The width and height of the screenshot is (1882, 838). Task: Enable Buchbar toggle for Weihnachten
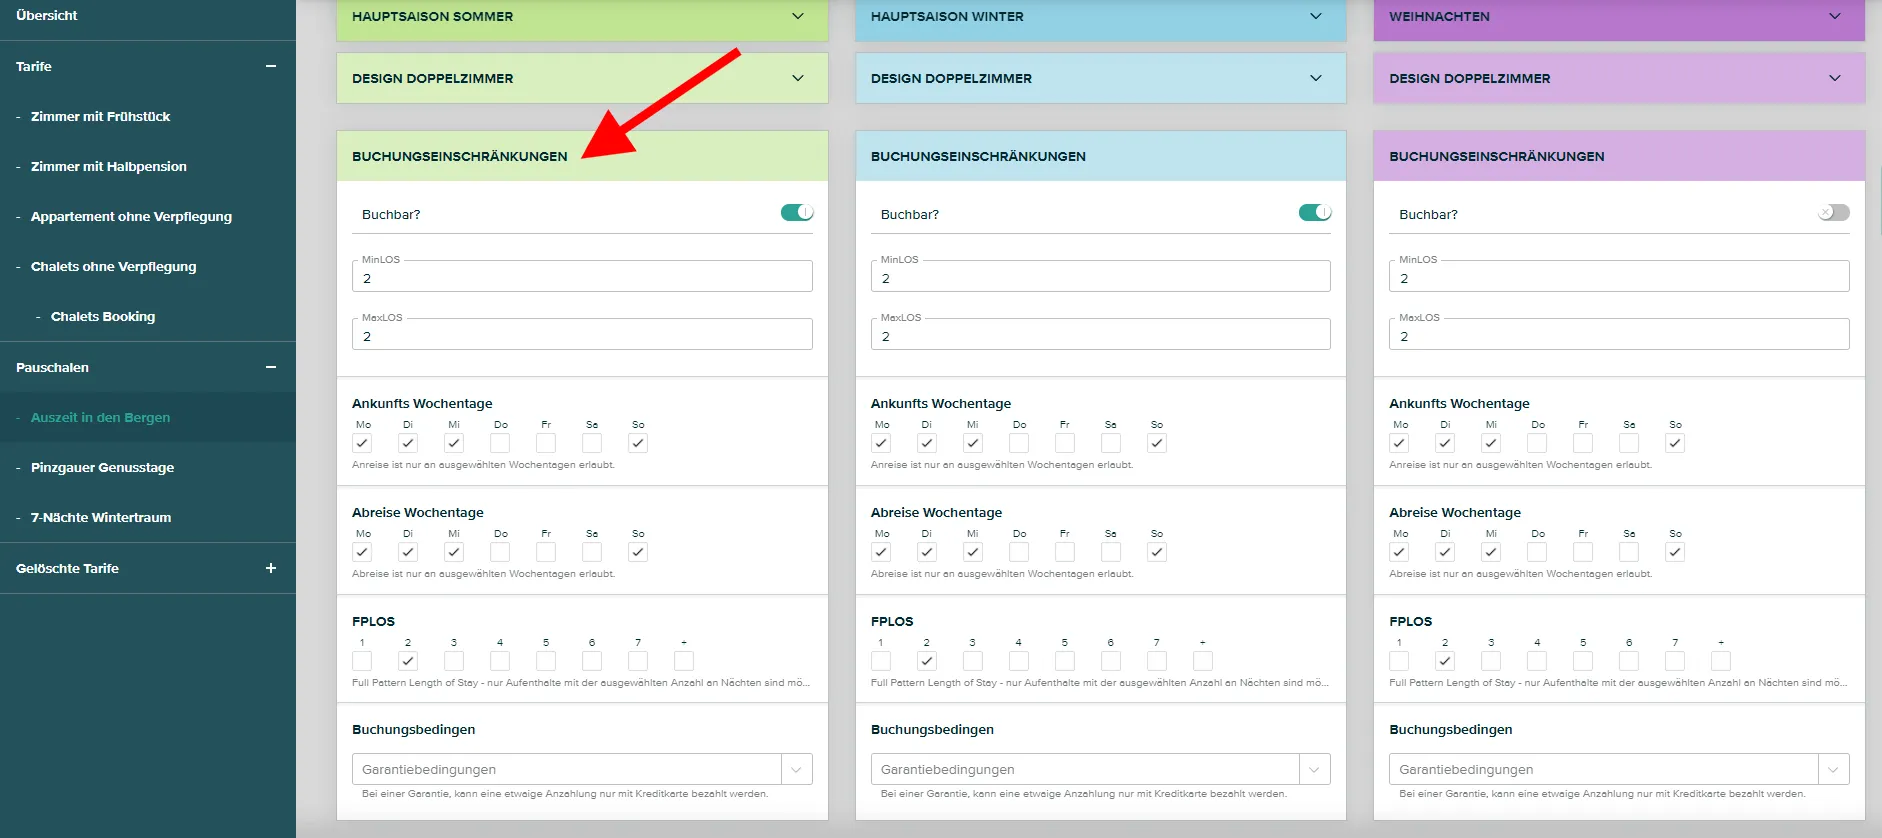[1834, 213]
